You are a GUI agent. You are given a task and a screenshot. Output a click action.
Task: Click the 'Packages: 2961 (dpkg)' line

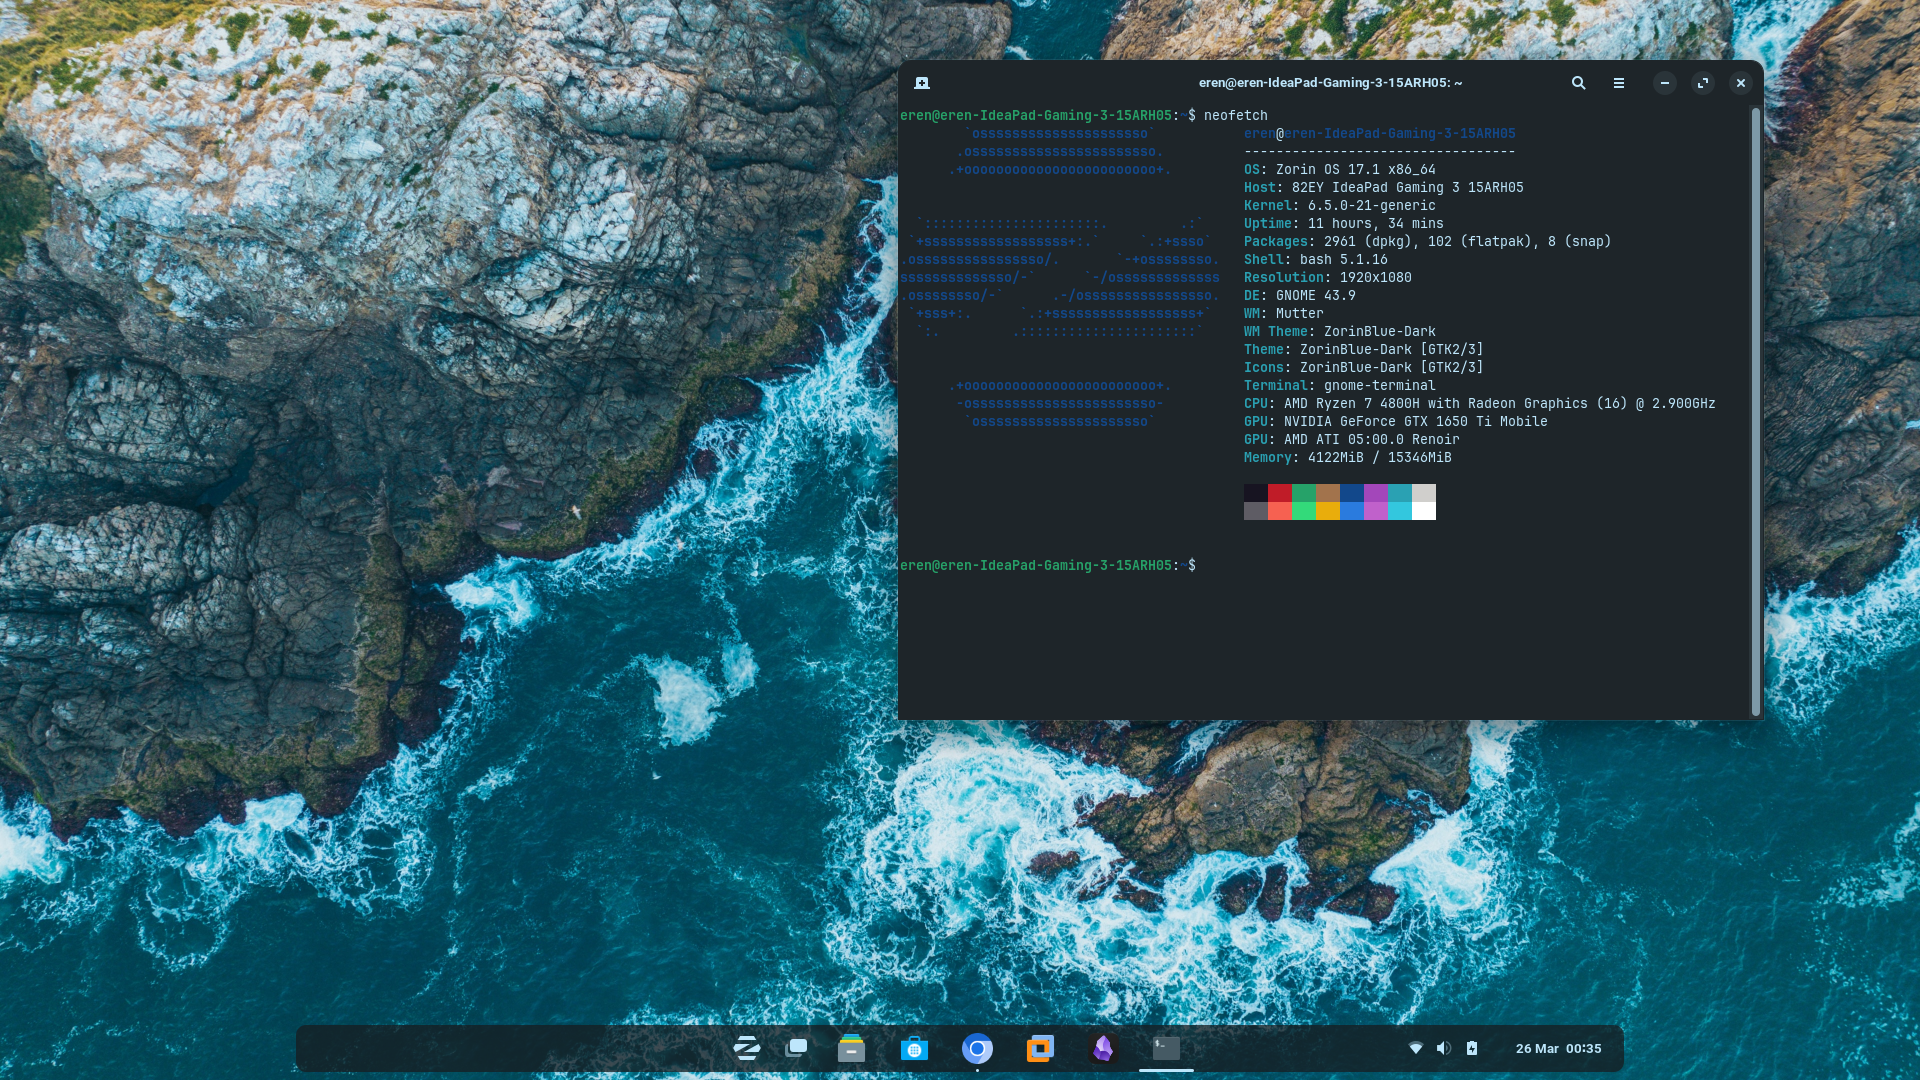(x=1427, y=241)
